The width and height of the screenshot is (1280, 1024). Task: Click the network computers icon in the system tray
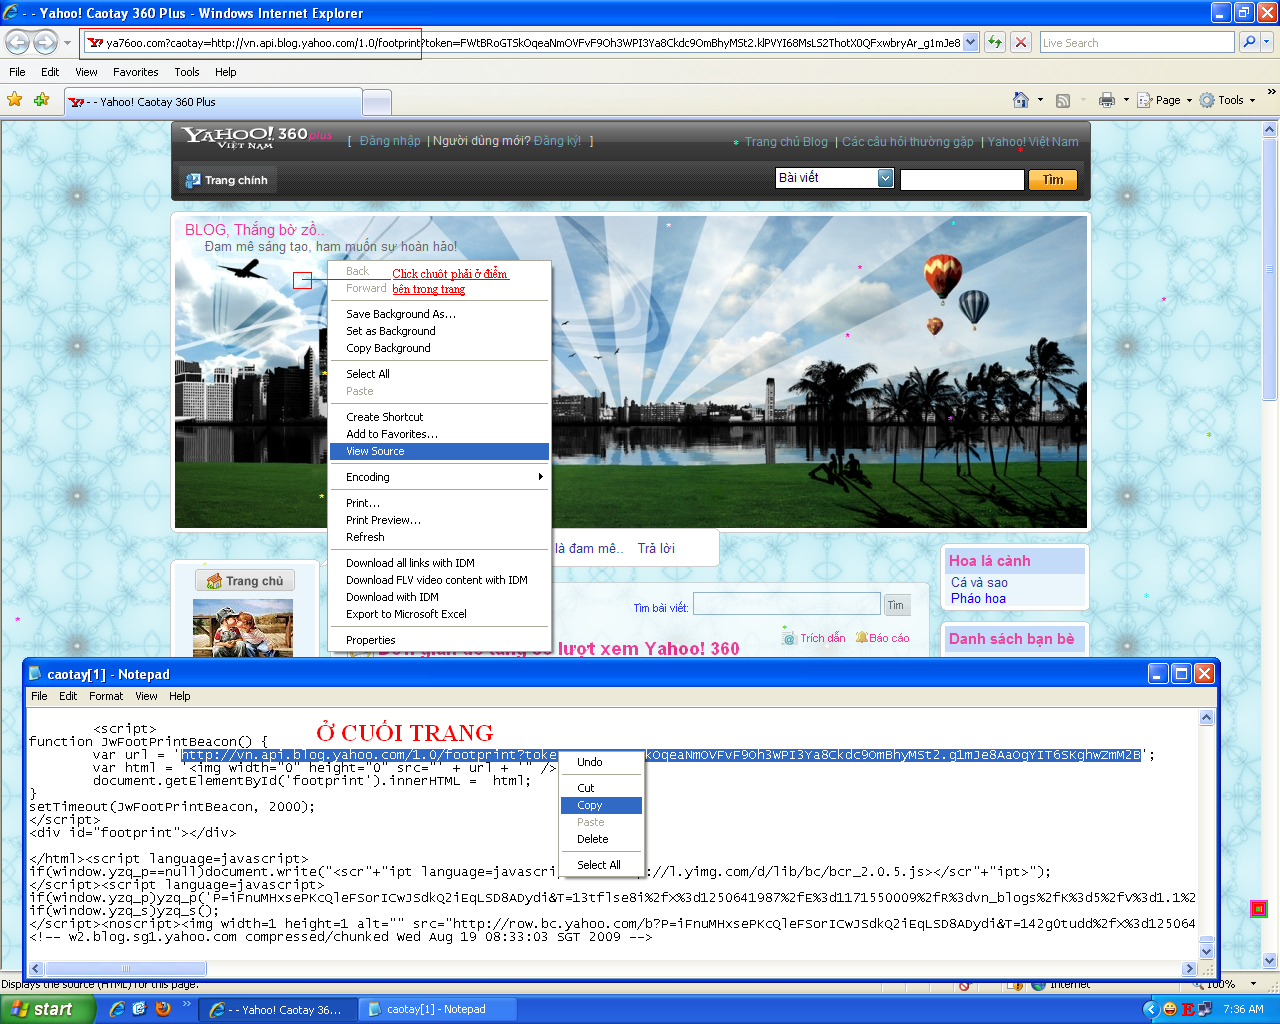pos(1205,1009)
